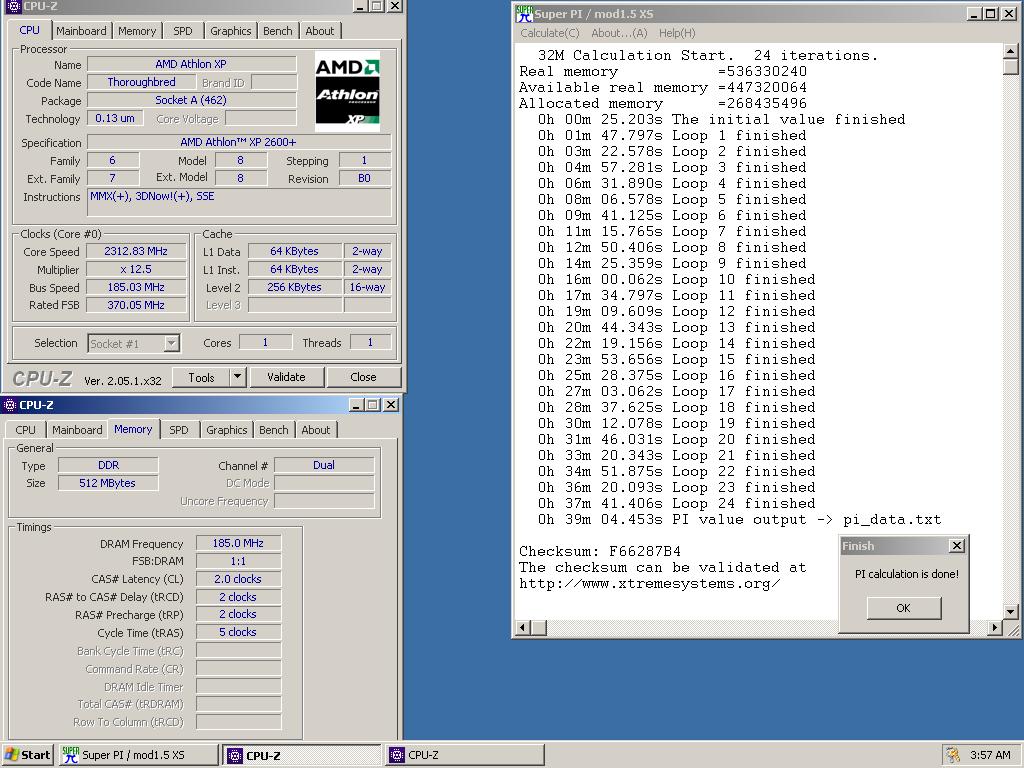Open Mainboard tab in lower CPU-Z

[x=77, y=430]
